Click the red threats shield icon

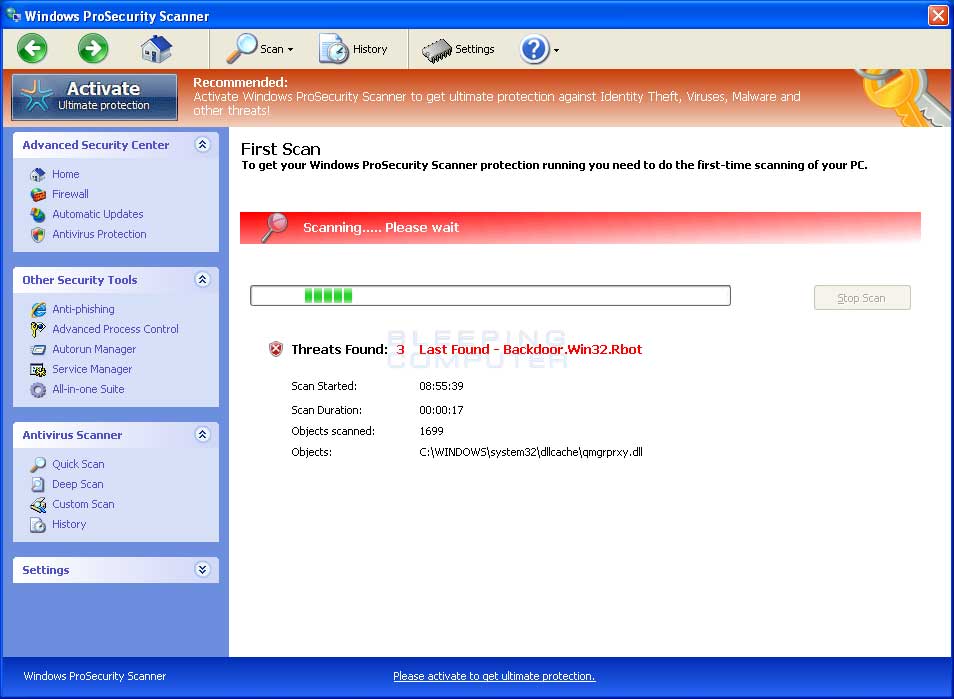pyautogui.click(x=276, y=349)
